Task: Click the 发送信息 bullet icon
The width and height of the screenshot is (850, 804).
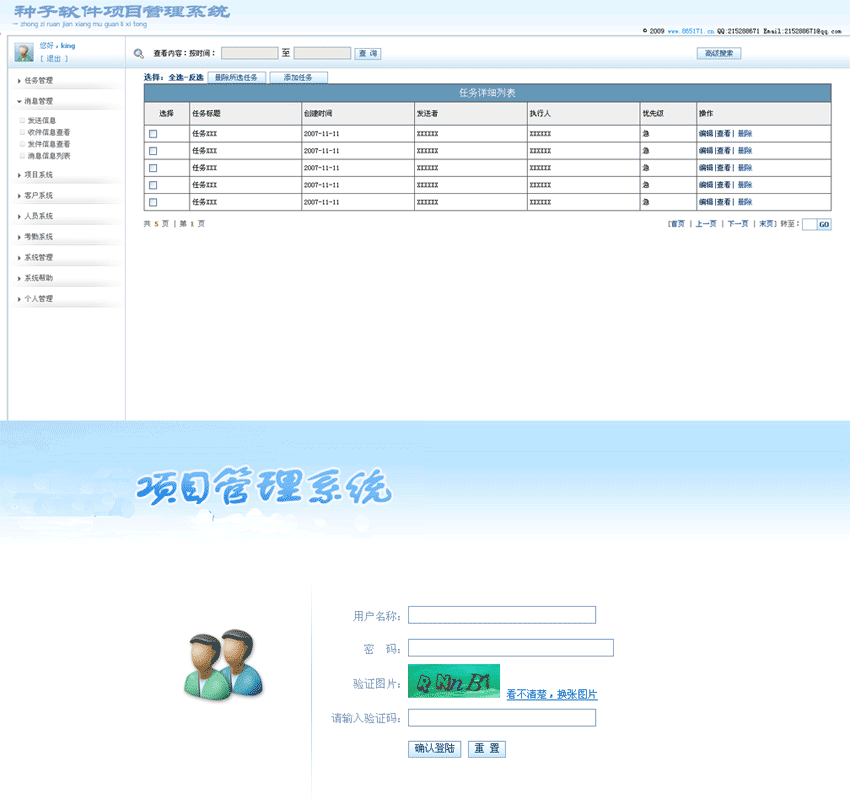Action: (22, 120)
